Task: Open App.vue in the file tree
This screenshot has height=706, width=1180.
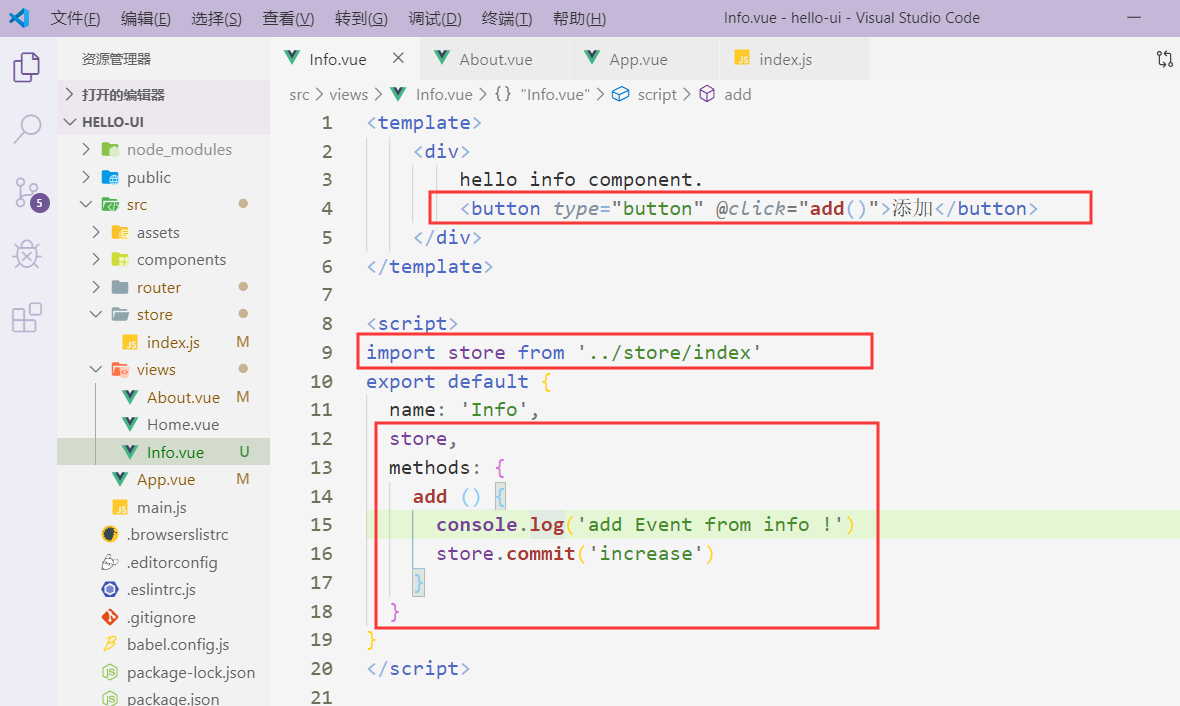Action: pyautogui.click(x=163, y=479)
